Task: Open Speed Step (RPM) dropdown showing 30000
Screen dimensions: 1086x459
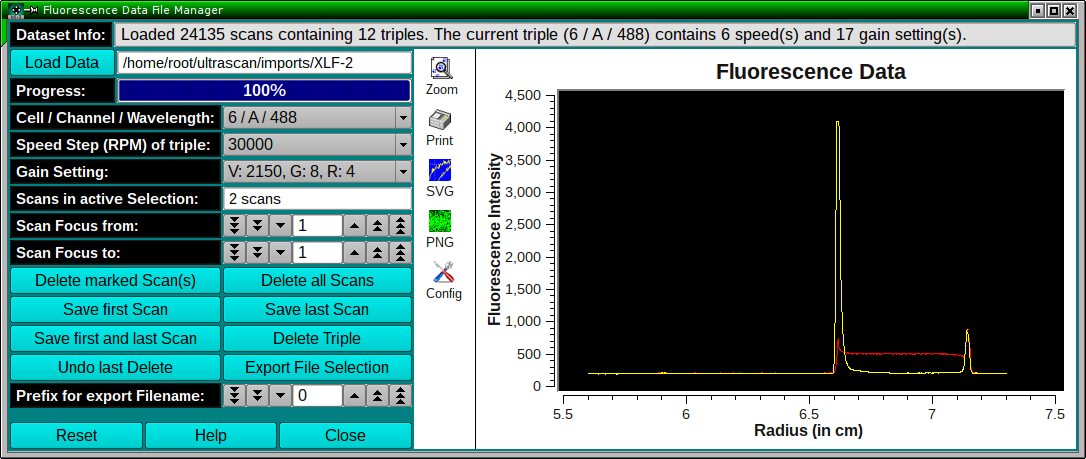Action: pyautogui.click(x=317, y=145)
